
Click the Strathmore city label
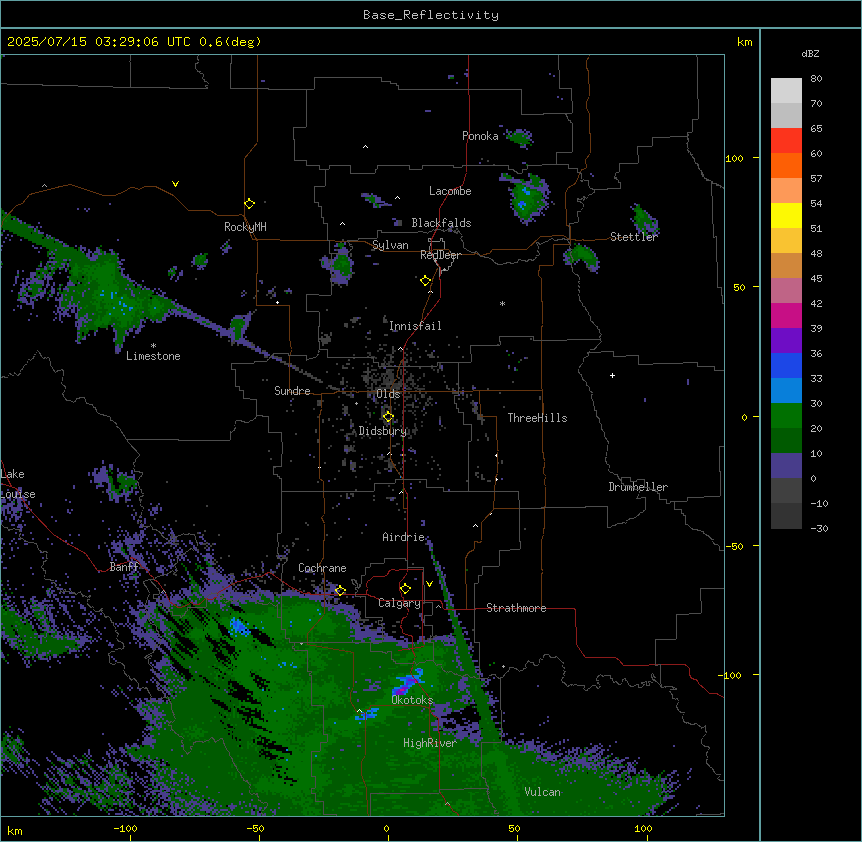click(x=516, y=608)
